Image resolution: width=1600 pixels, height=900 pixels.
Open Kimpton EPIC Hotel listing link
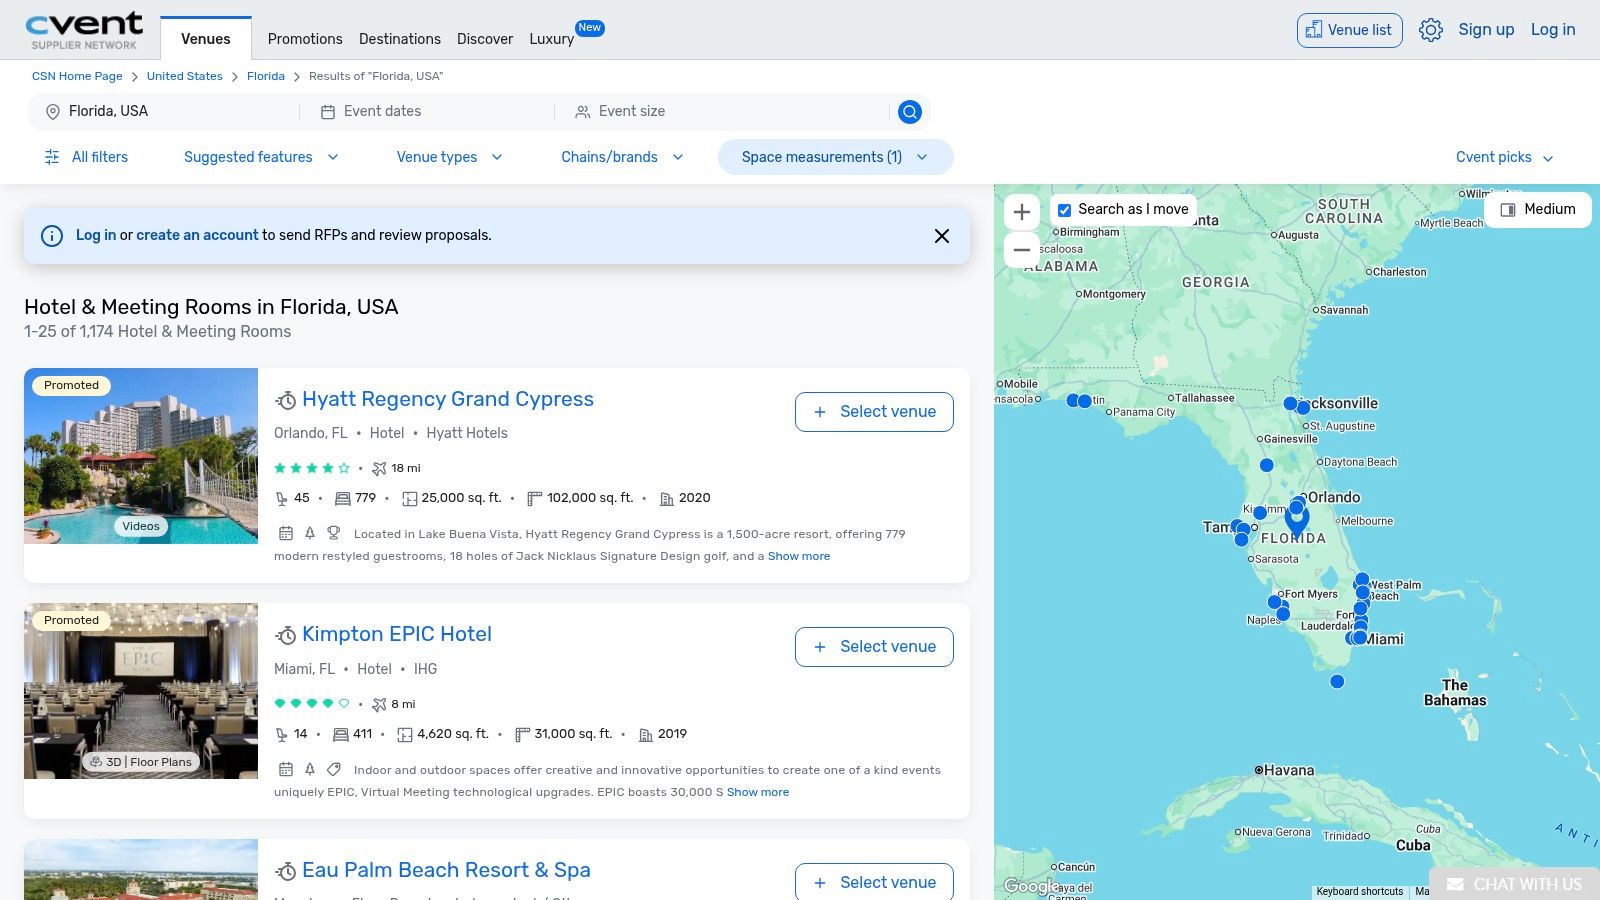(397, 634)
